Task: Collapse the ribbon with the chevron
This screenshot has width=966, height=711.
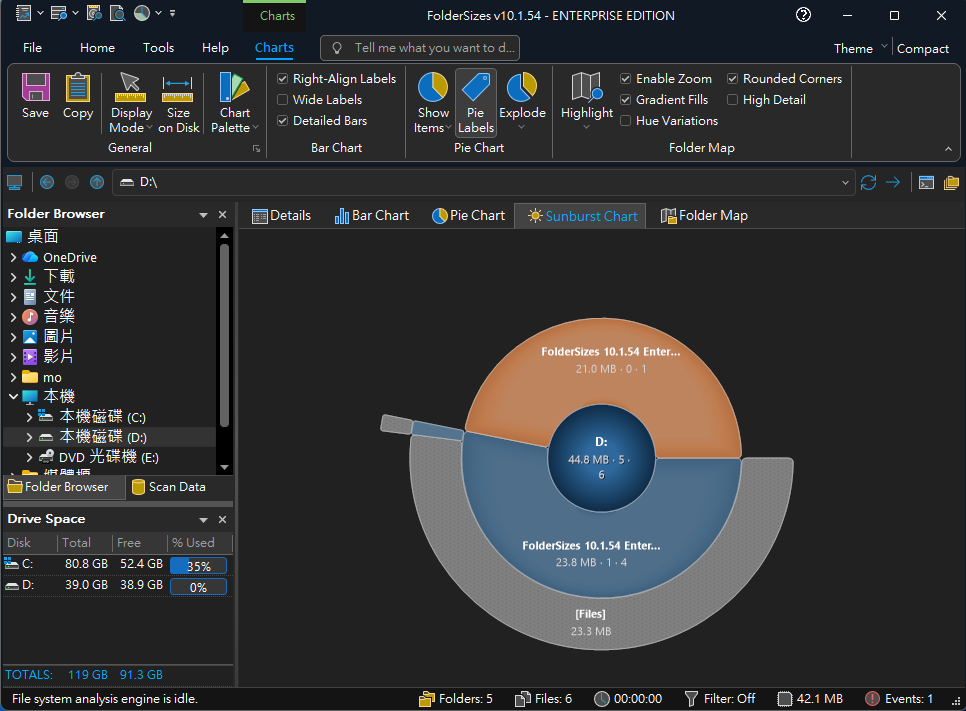Action: point(948,148)
